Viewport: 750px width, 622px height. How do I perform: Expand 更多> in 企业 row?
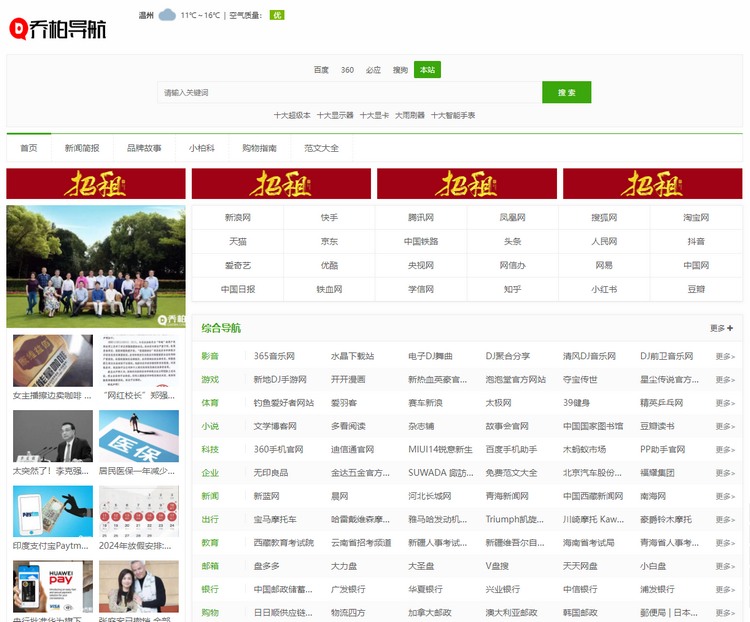[x=725, y=473]
